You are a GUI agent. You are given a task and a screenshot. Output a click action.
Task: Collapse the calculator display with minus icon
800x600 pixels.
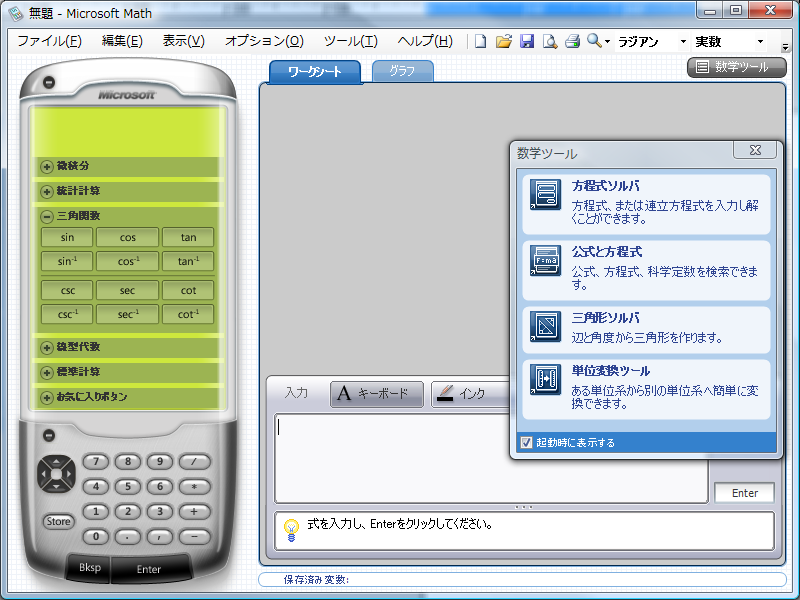click(x=49, y=82)
